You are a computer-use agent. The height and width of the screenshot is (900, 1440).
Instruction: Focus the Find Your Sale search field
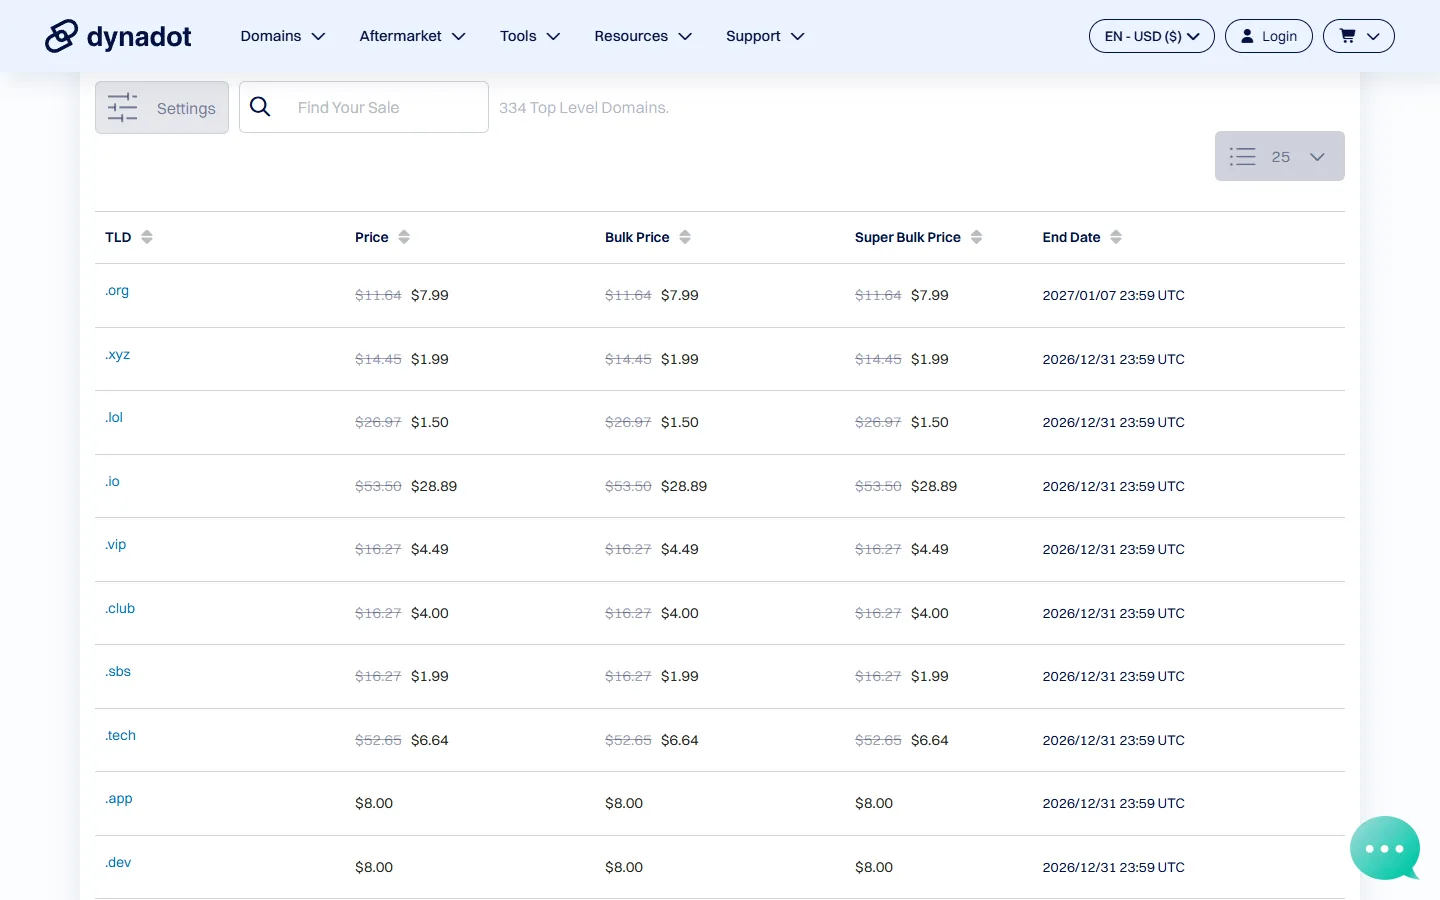[364, 107]
